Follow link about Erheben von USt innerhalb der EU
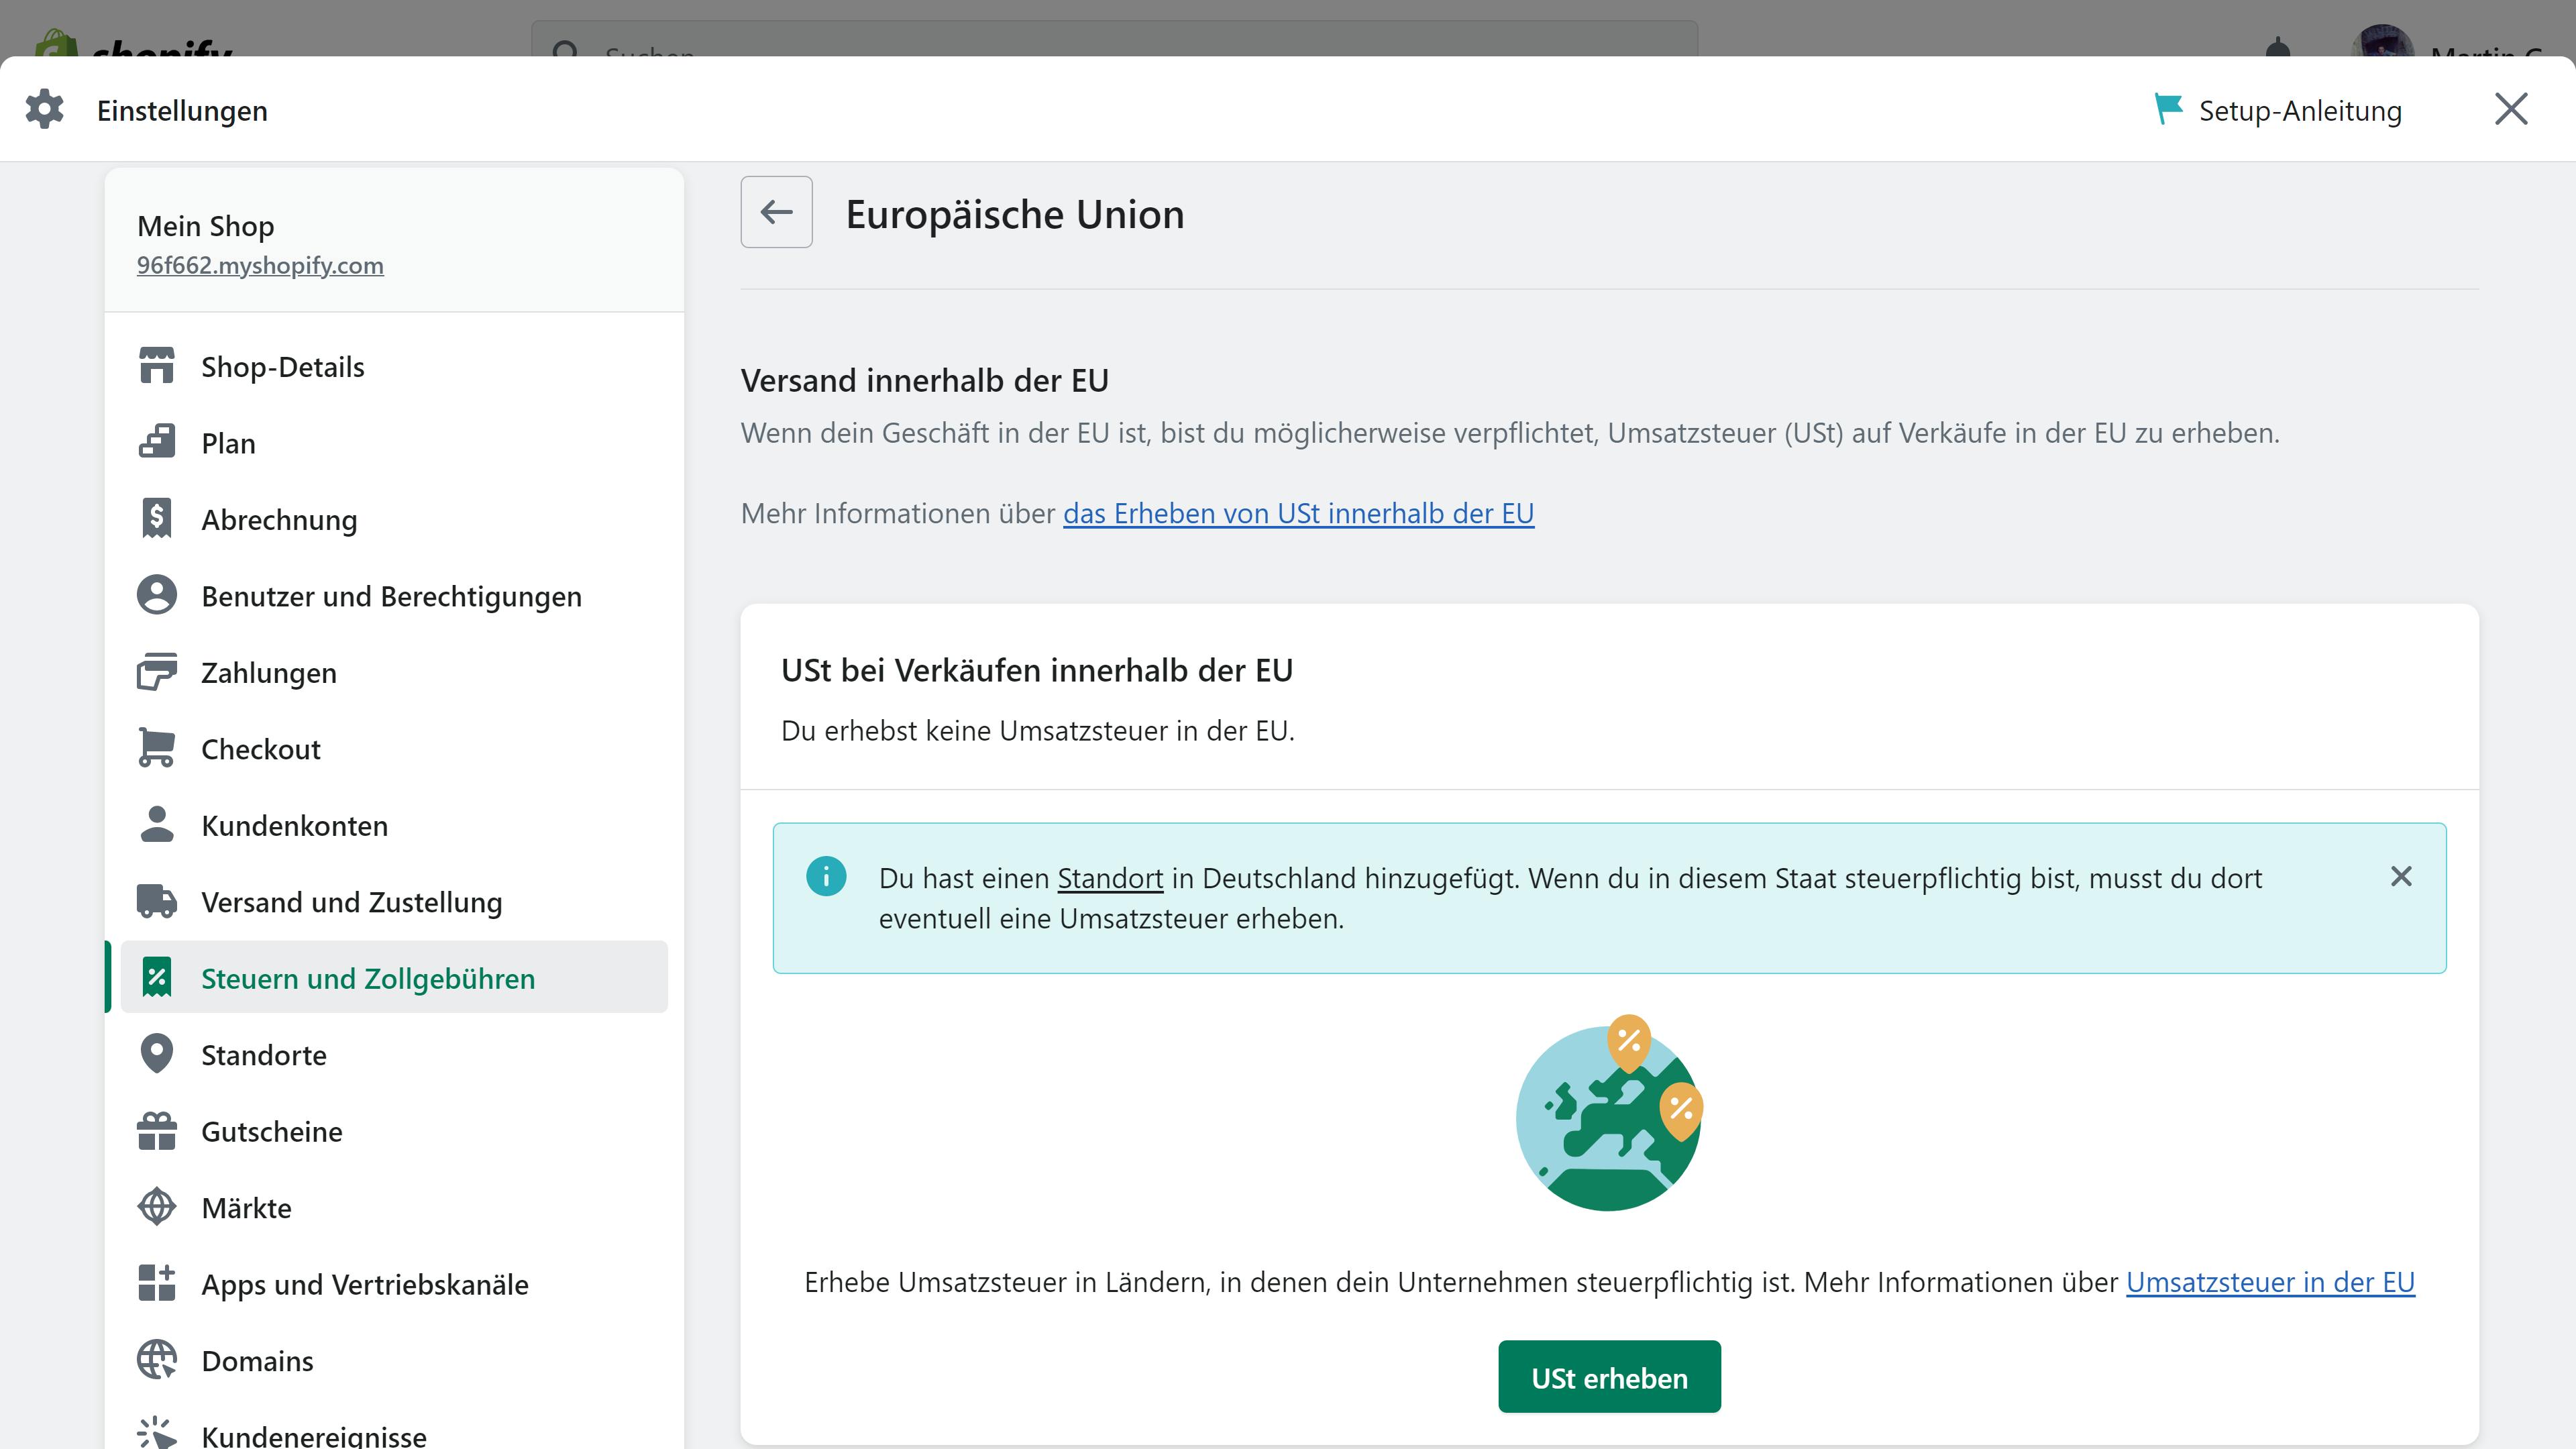 coord(1298,513)
